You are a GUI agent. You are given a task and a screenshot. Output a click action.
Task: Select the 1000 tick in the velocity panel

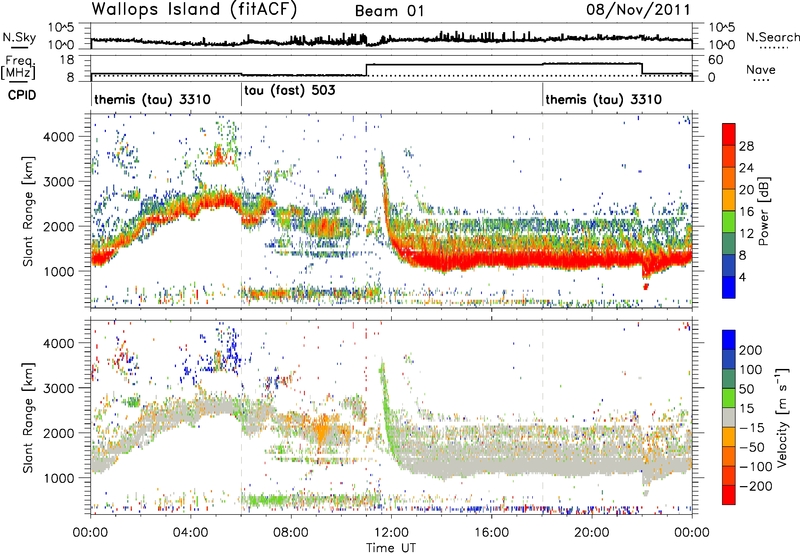tap(58, 478)
